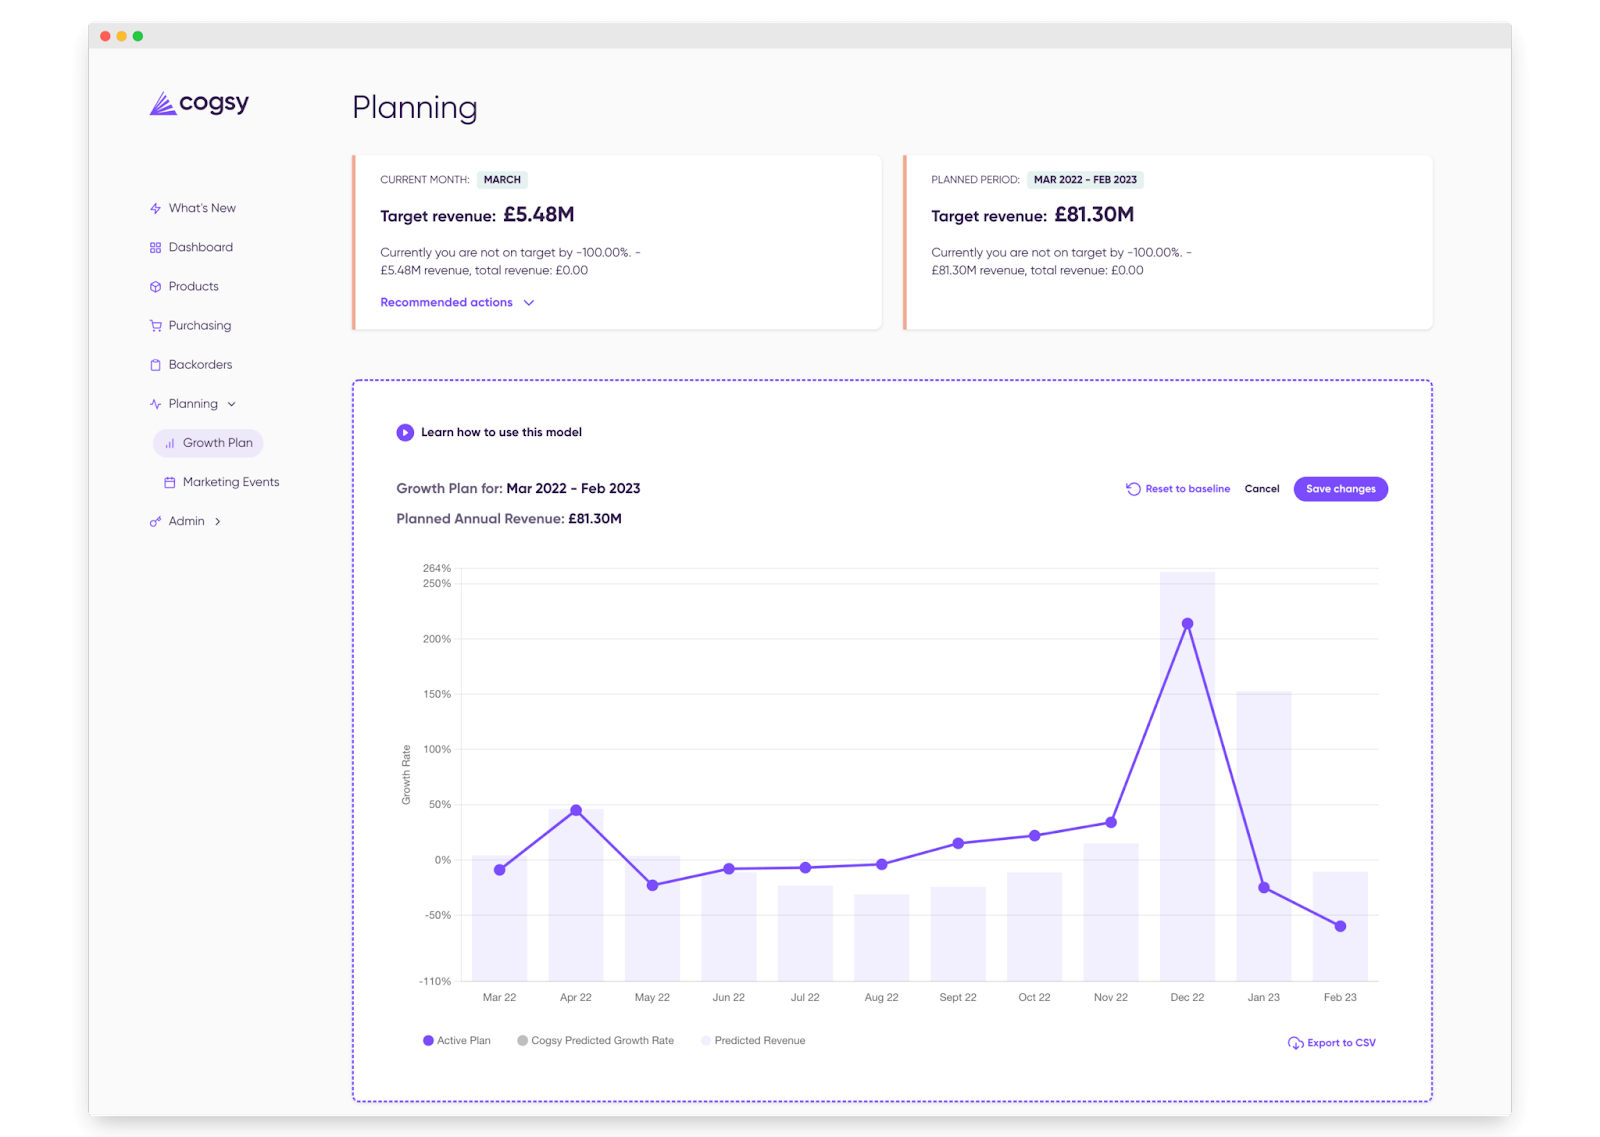Toggle Cogsy Predicted Growth Rate legend
1600x1137 pixels.
click(x=595, y=1041)
